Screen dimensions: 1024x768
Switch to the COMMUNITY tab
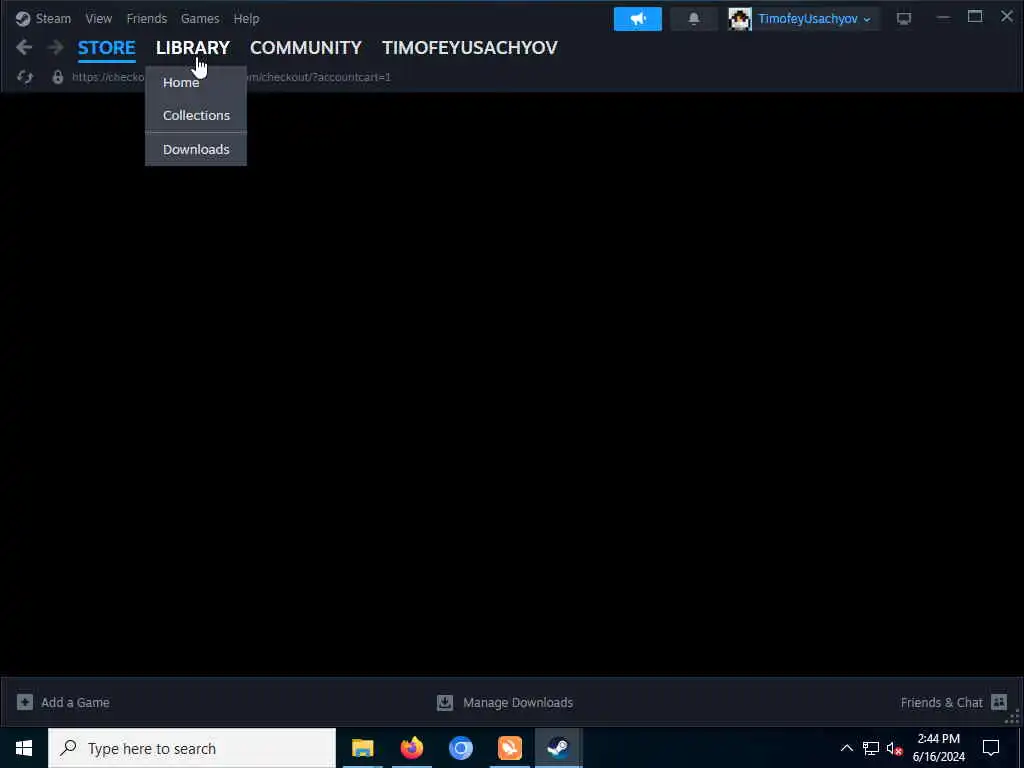(306, 48)
